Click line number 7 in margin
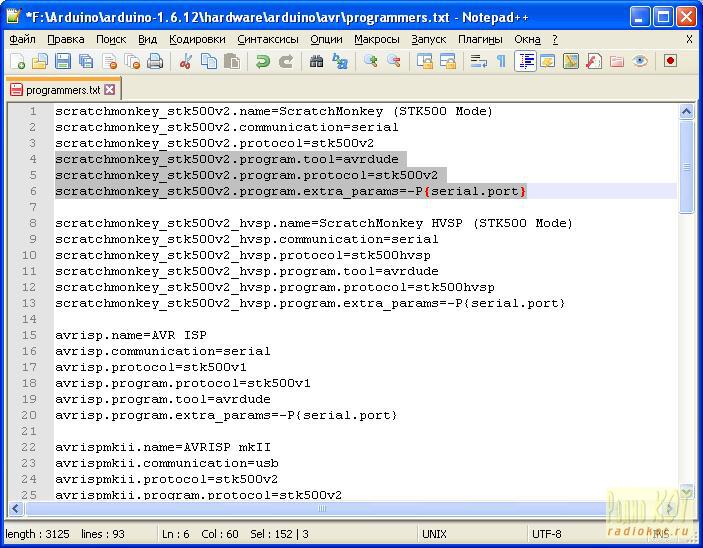703x548 pixels. click(32, 207)
